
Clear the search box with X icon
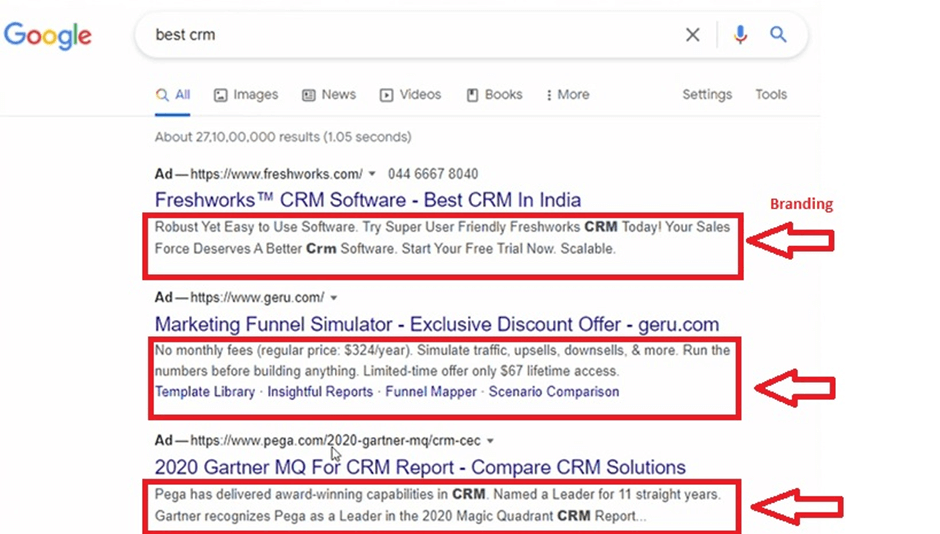click(x=692, y=35)
